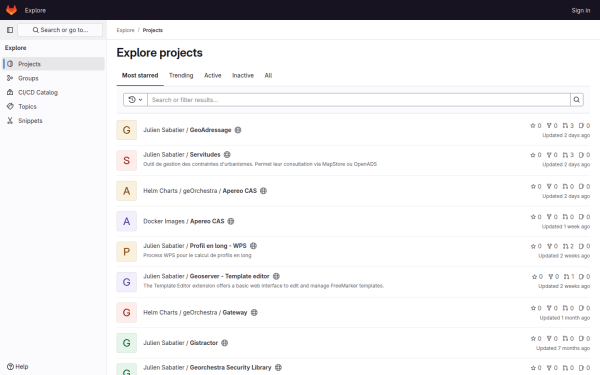Click Explore in the top bar
The width and height of the screenshot is (600, 375).
pos(35,10)
